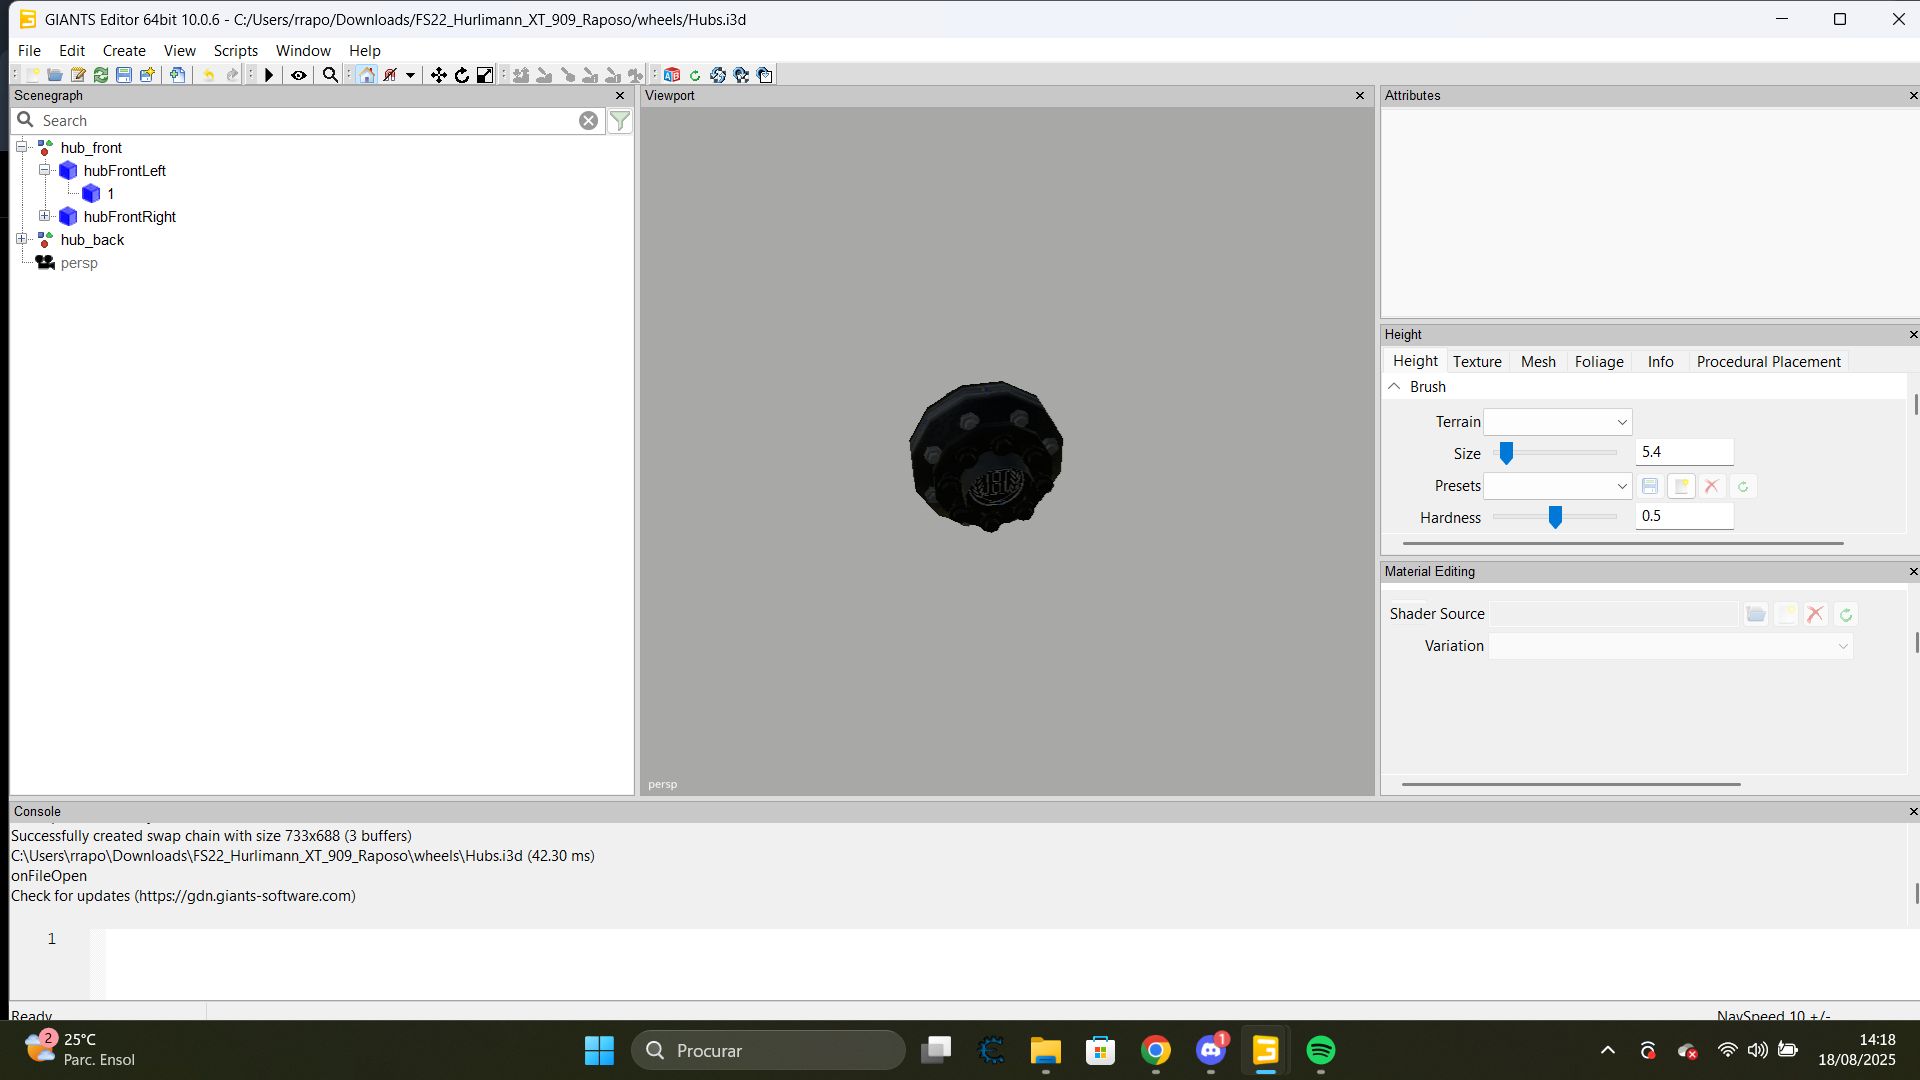Expand the hubFrontRight tree node
This screenshot has width=1920, height=1080.
click(x=44, y=216)
